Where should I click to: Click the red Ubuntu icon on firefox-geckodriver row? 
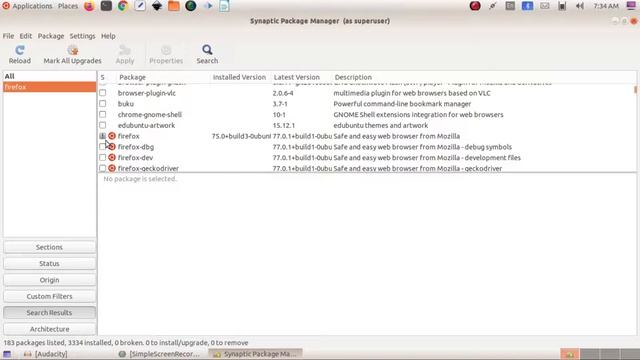pos(112,168)
